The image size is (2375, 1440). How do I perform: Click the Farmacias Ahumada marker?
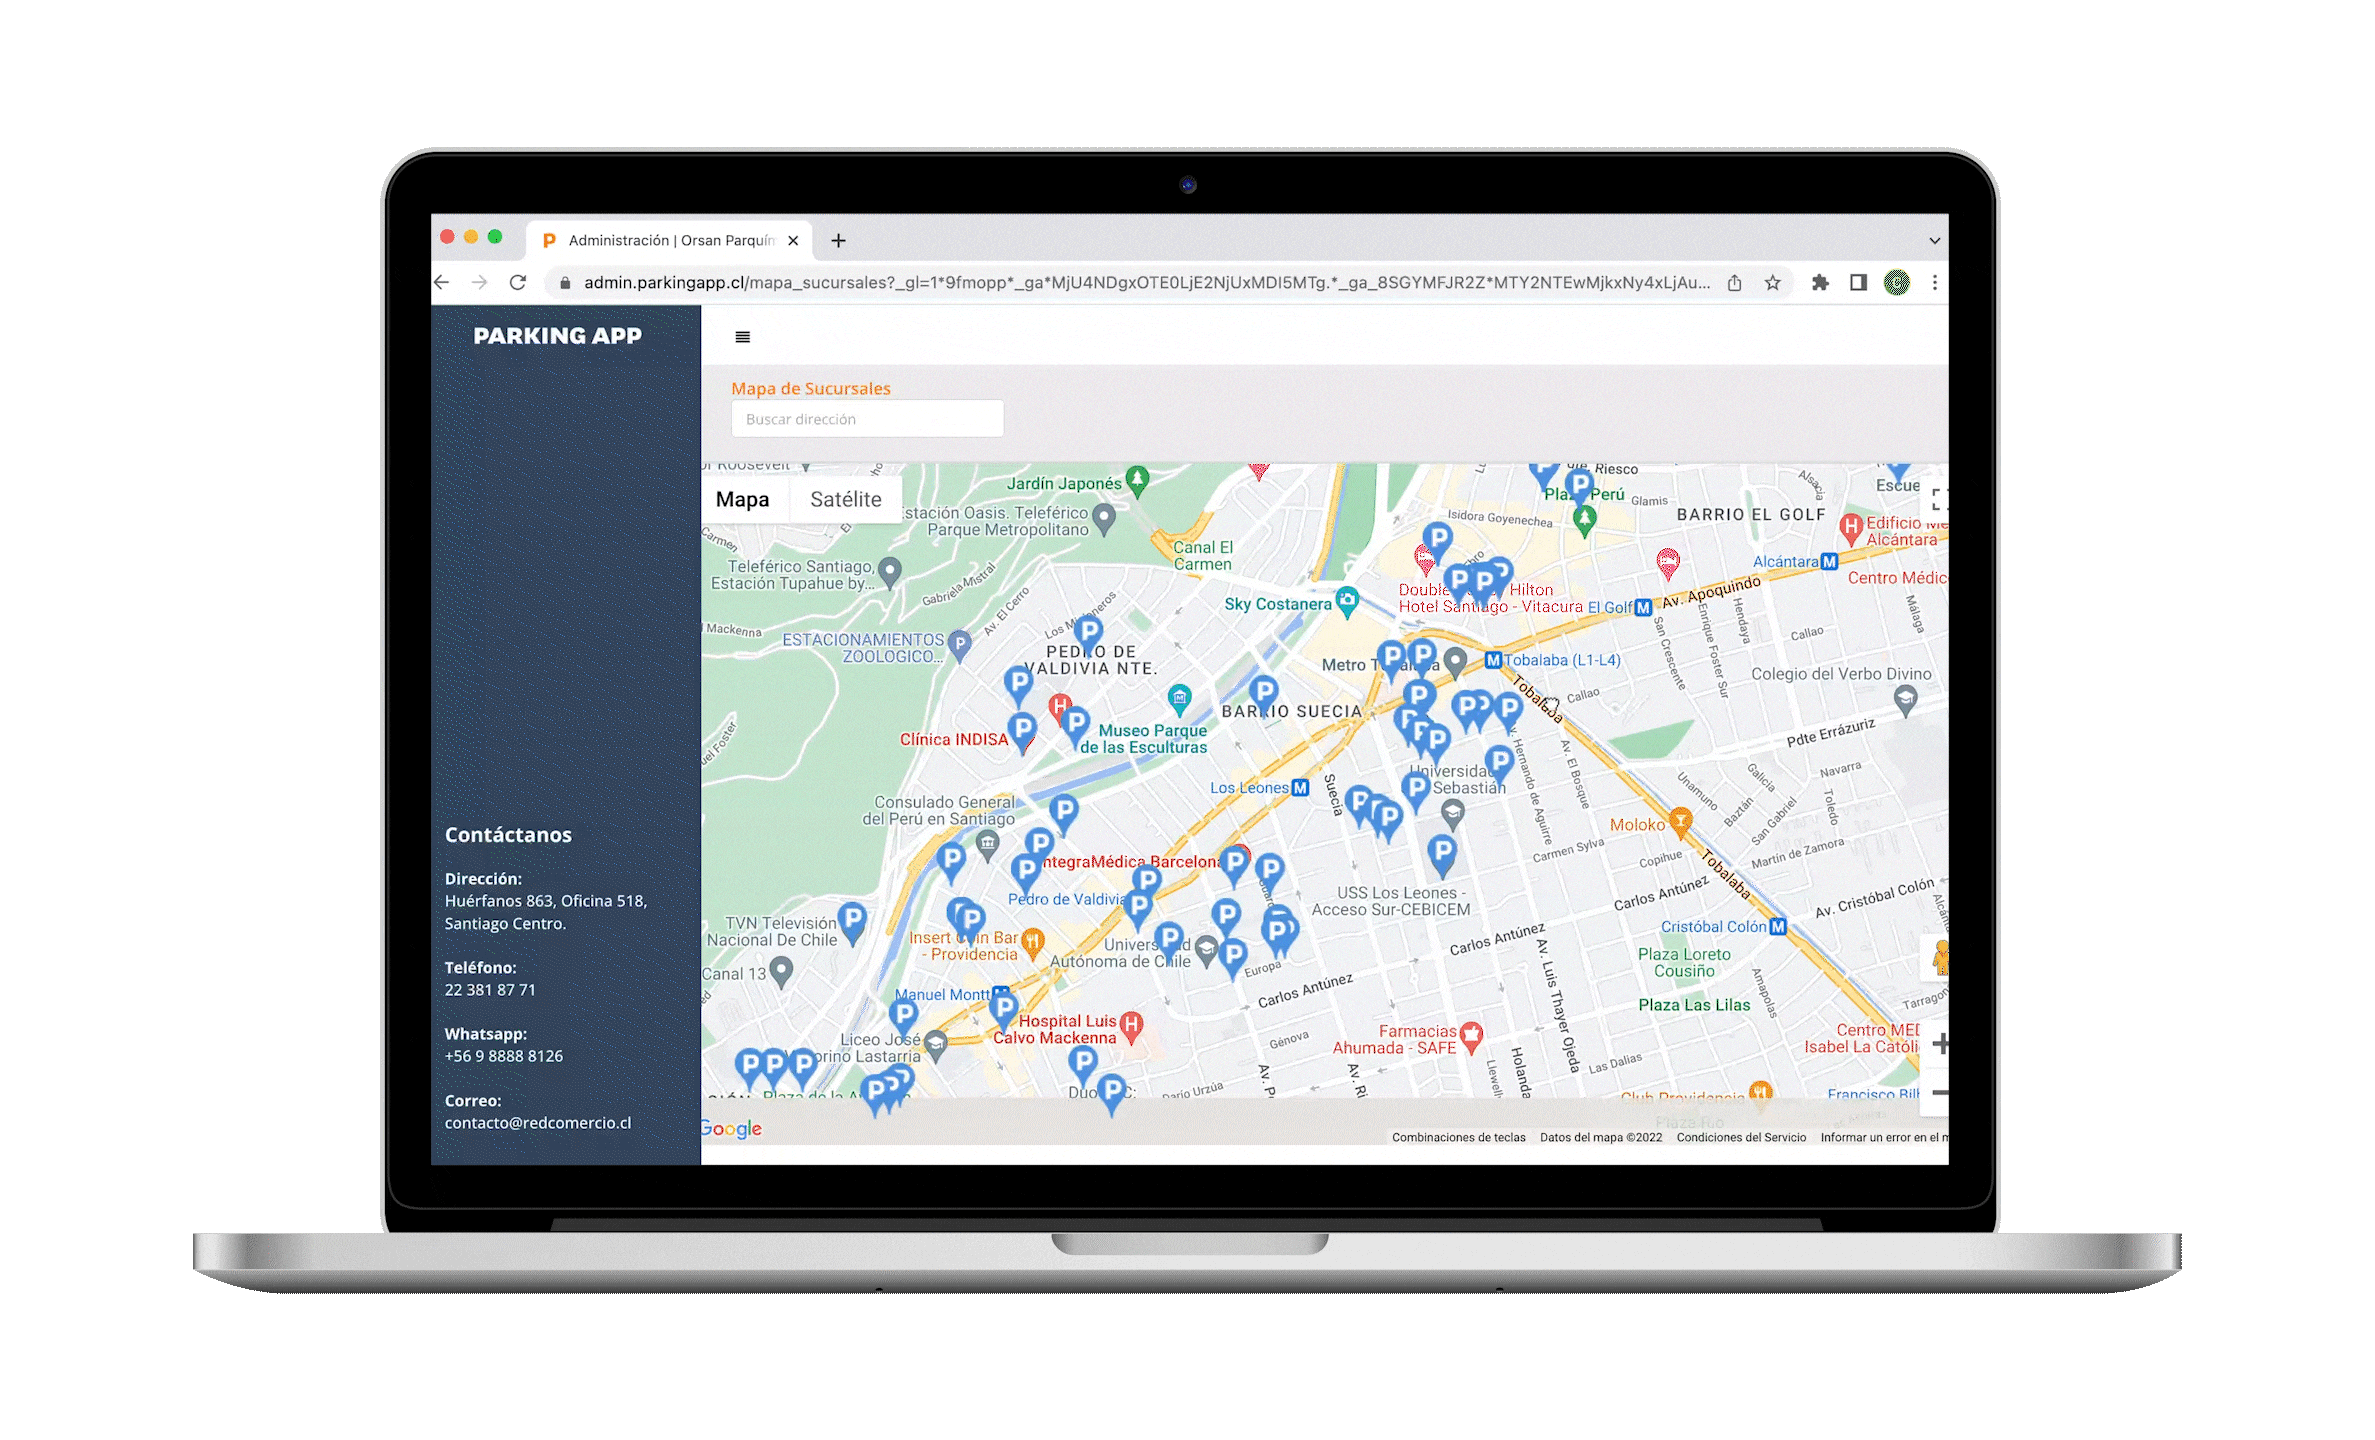pyautogui.click(x=1471, y=1037)
